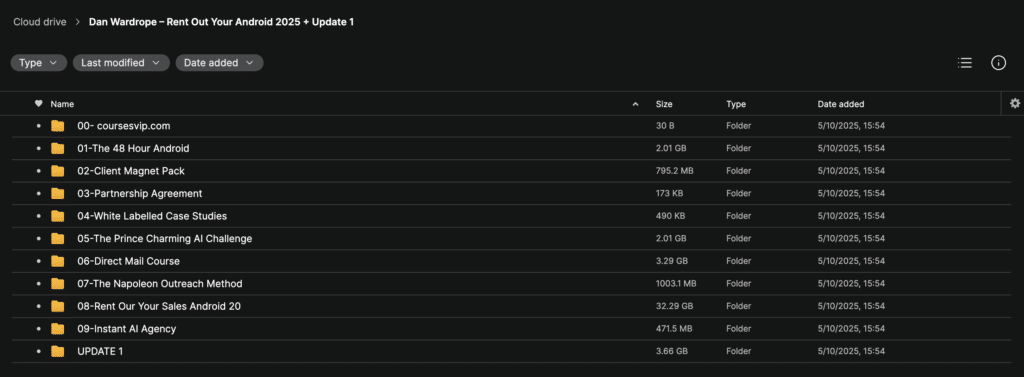Open column settings gear icon
The height and width of the screenshot is (377, 1024).
click(1014, 103)
